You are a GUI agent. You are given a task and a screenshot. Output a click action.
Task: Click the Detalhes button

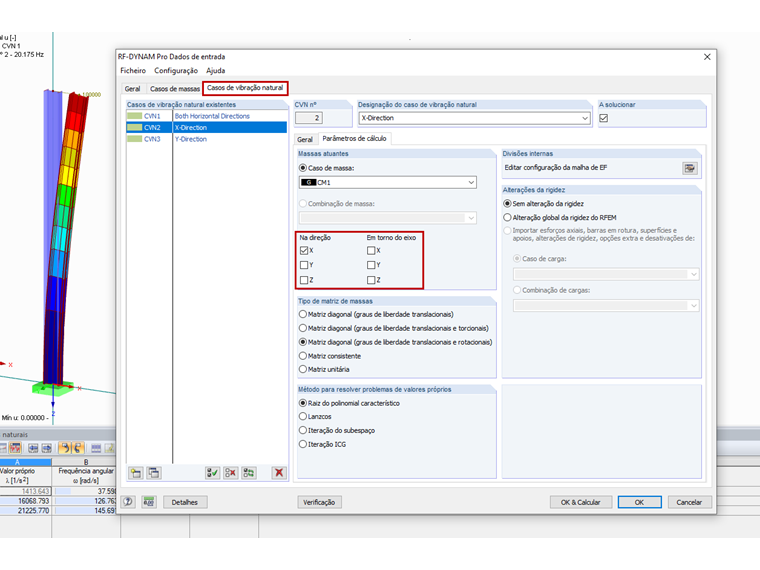[185, 502]
